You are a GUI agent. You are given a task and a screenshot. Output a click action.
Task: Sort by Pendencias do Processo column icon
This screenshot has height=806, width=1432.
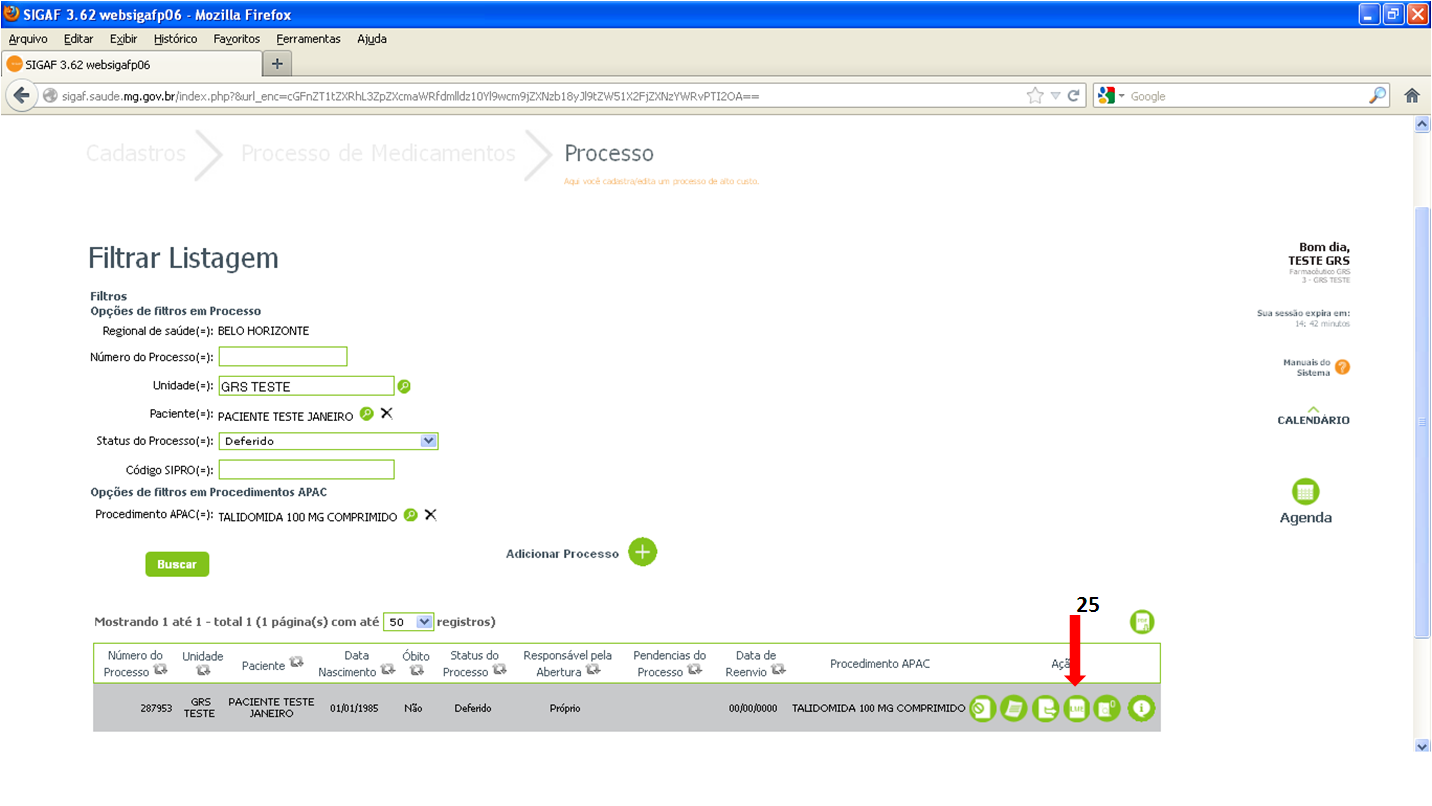(x=695, y=671)
